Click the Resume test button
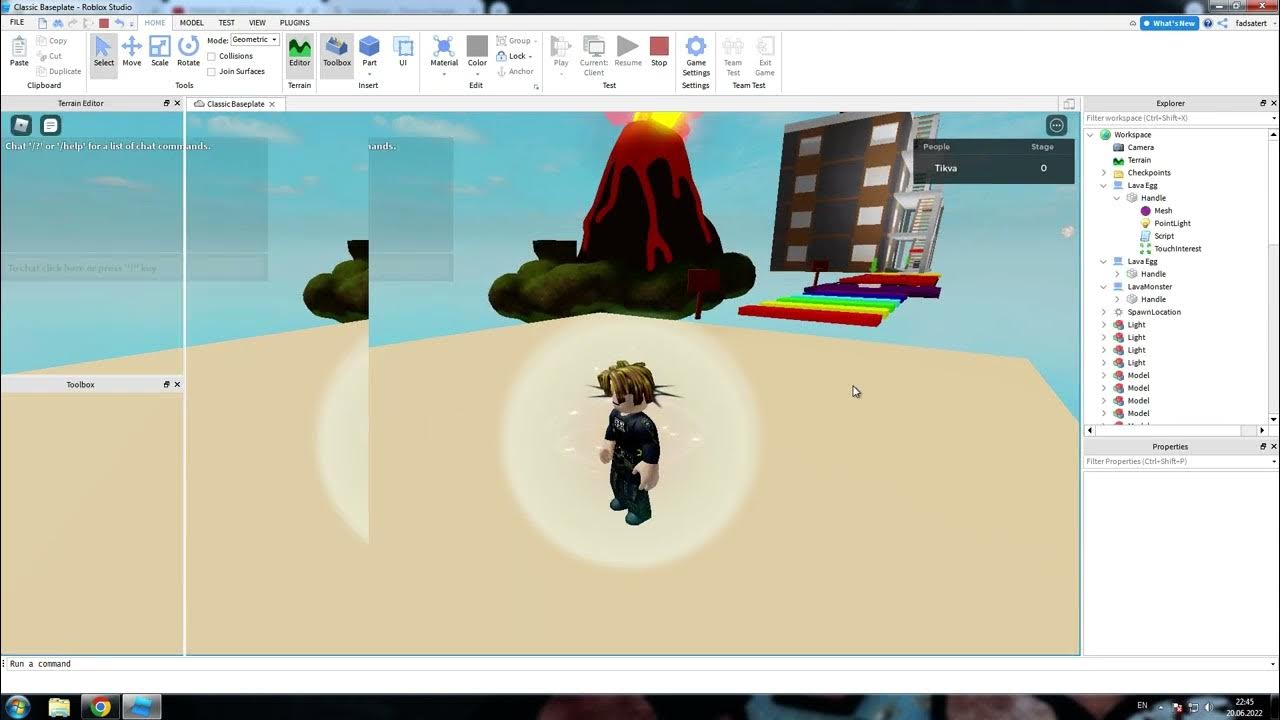The height and width of the screenshot is (720, 1280). tap(628, 50)
